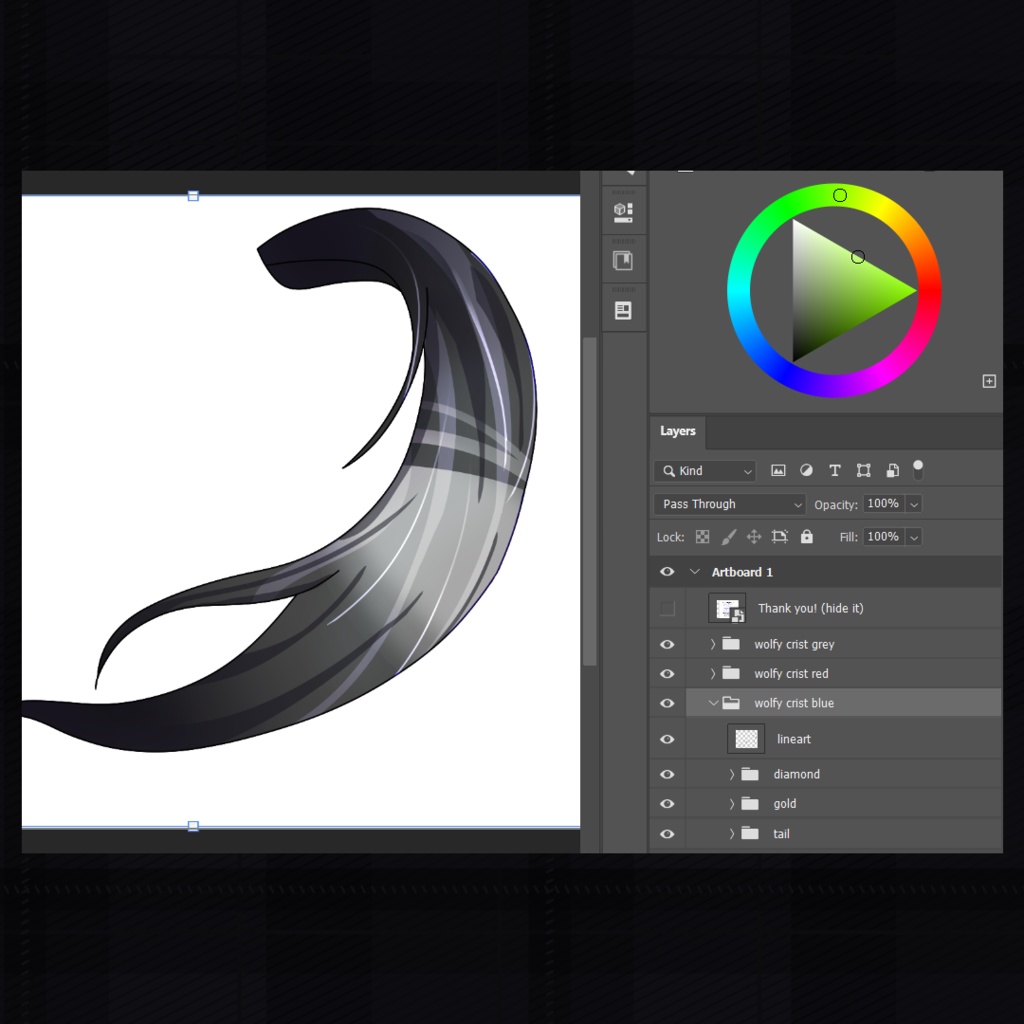Click the 'diamond' group name
Viewport: 1024px width, 1024px height.
click(x=796, y=775)
